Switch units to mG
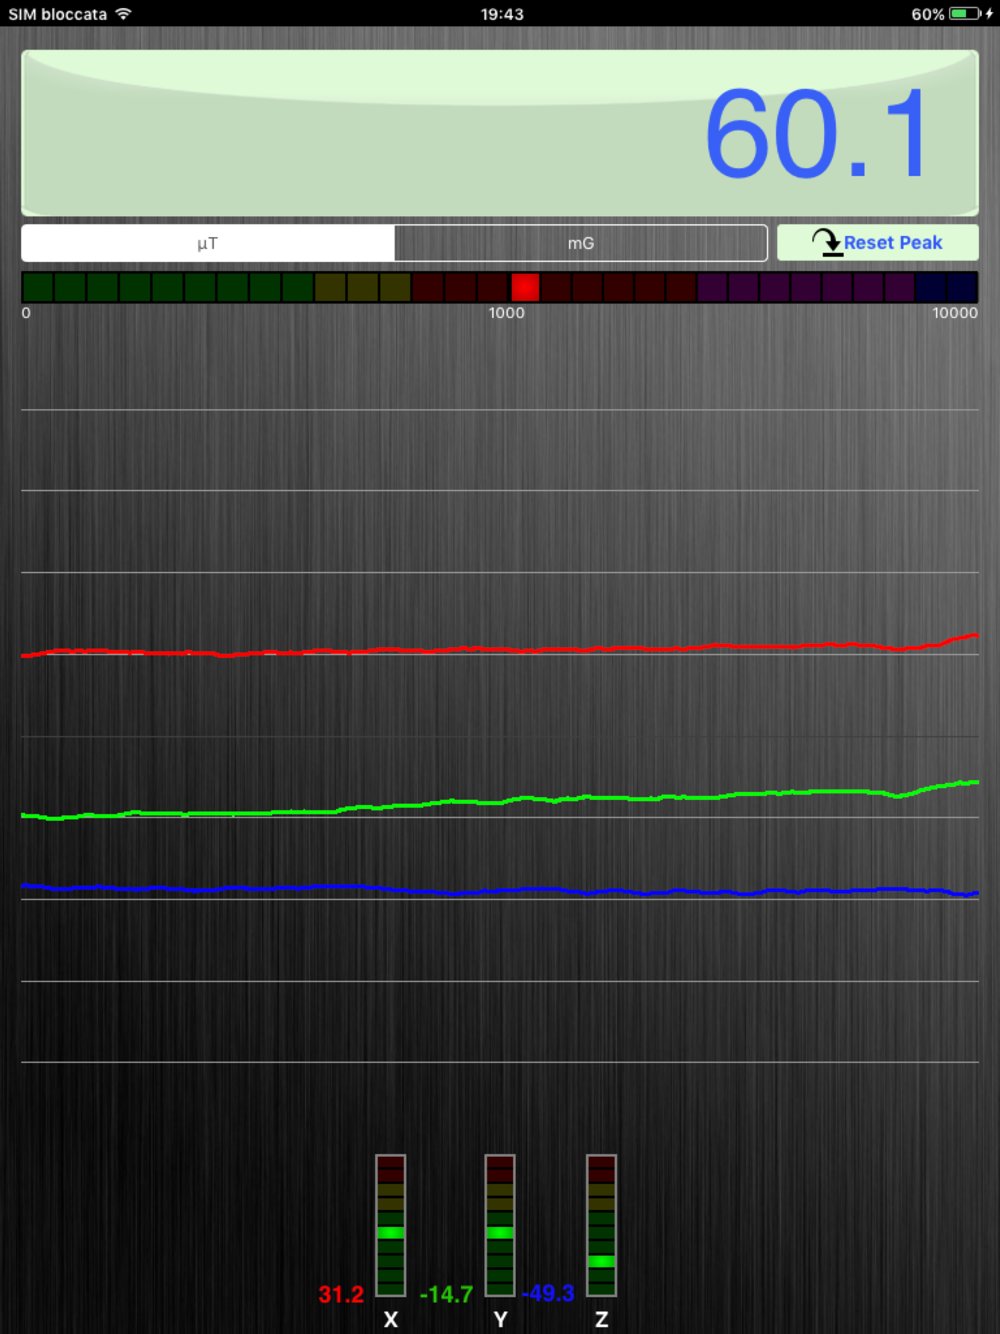Viewport: 1000px width, 1334px height. 581,243
